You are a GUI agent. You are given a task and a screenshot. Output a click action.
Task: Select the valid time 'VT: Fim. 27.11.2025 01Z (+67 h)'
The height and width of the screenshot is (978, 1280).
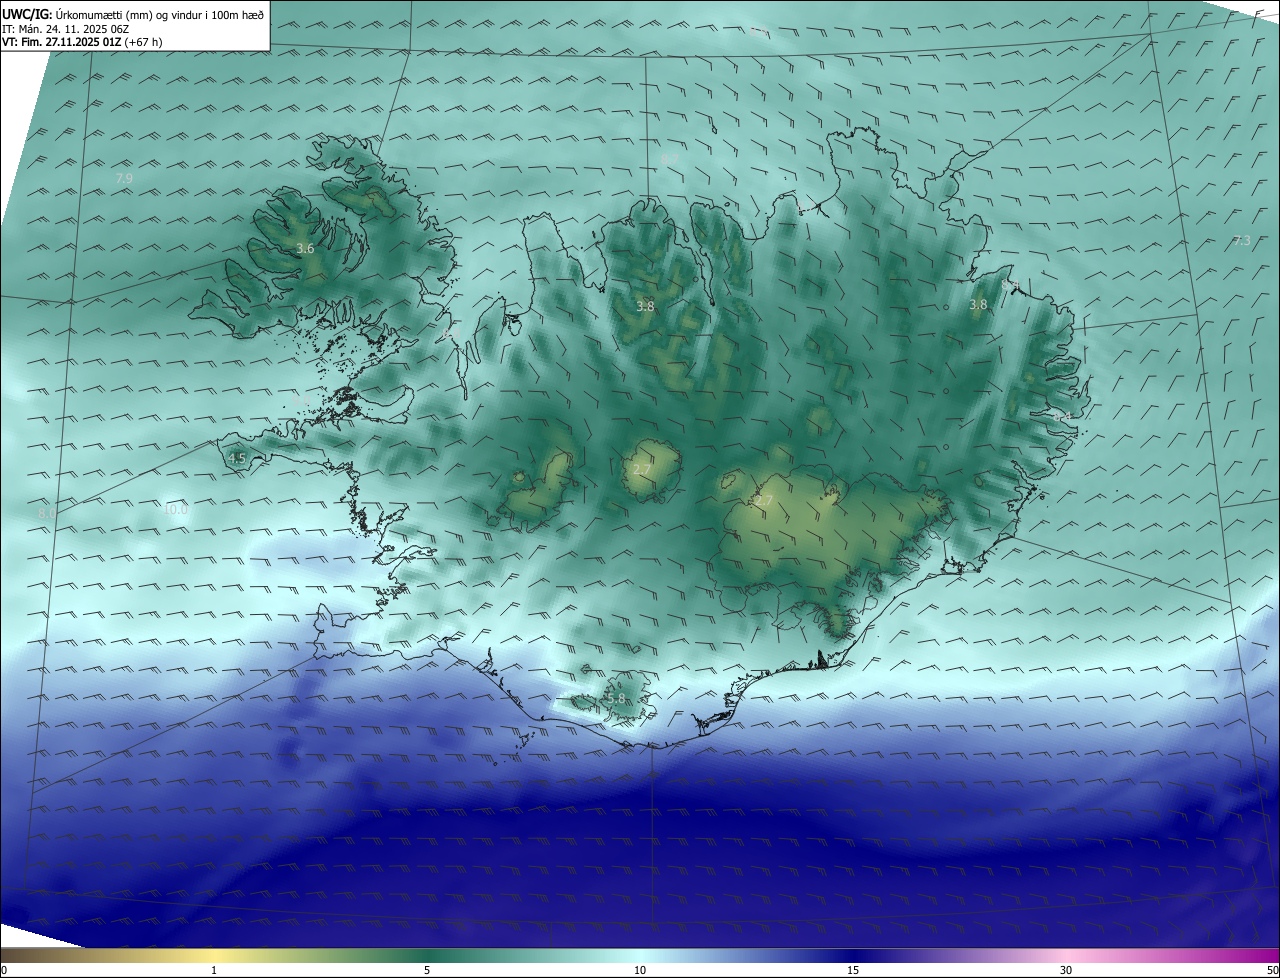point(82,42)
